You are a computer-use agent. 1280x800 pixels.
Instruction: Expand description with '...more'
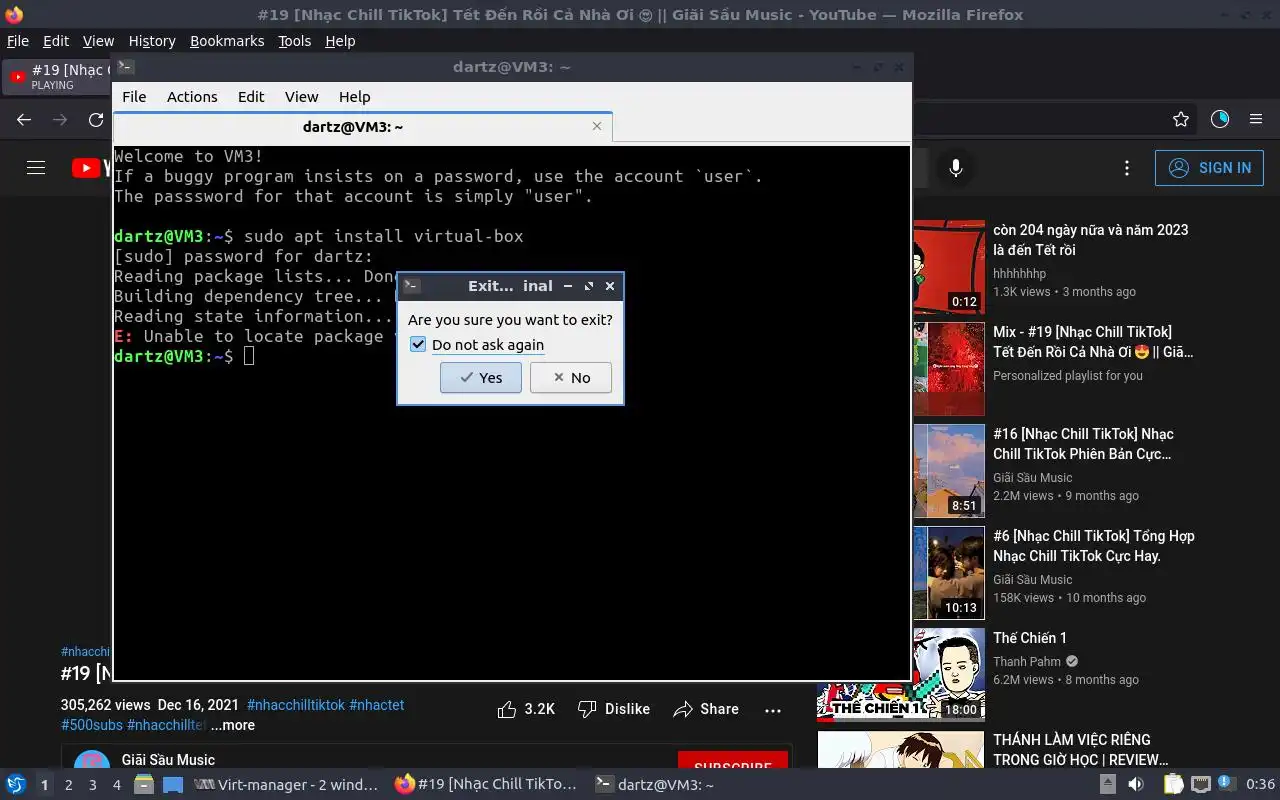pyautogui.click(x=232, y=725)
